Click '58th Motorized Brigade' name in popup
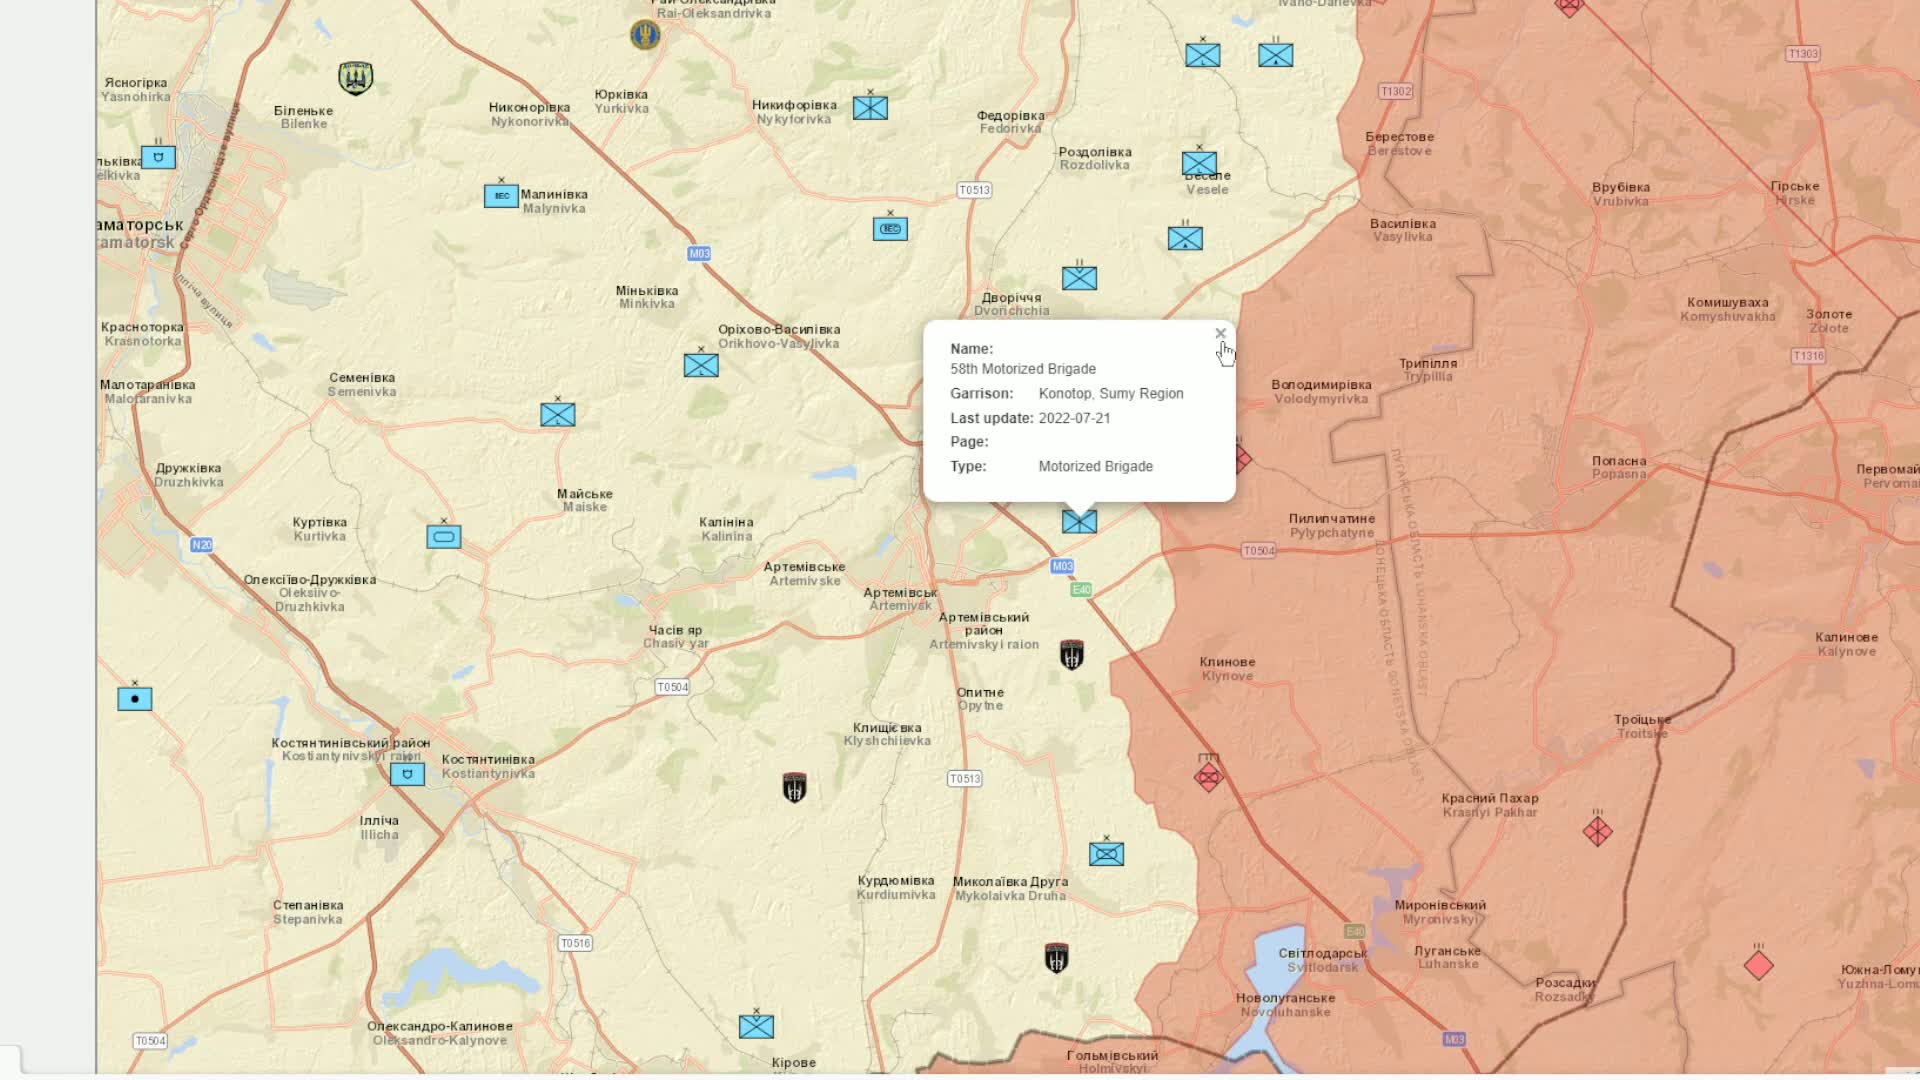Screen dimensions: 1920x1080 point(1022,369)
